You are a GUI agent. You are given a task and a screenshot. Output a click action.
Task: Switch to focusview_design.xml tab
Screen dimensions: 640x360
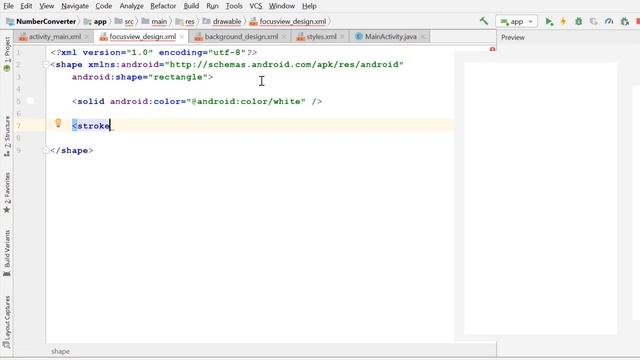point(142,37)
